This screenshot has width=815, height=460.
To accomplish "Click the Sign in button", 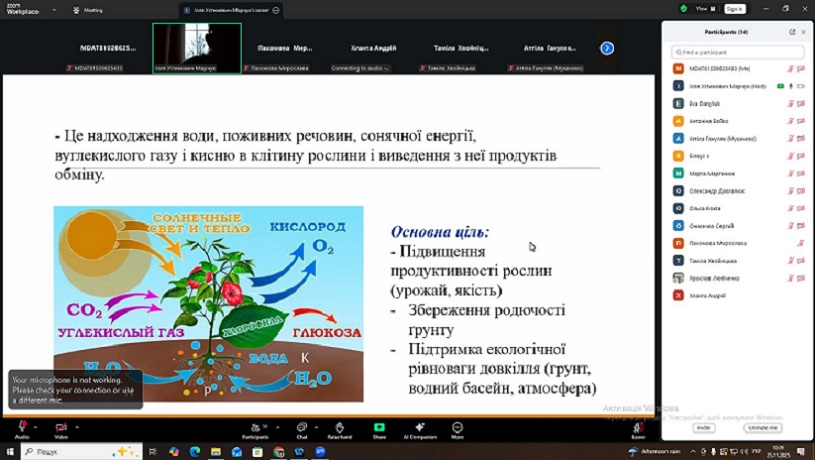I will [734, 9].
